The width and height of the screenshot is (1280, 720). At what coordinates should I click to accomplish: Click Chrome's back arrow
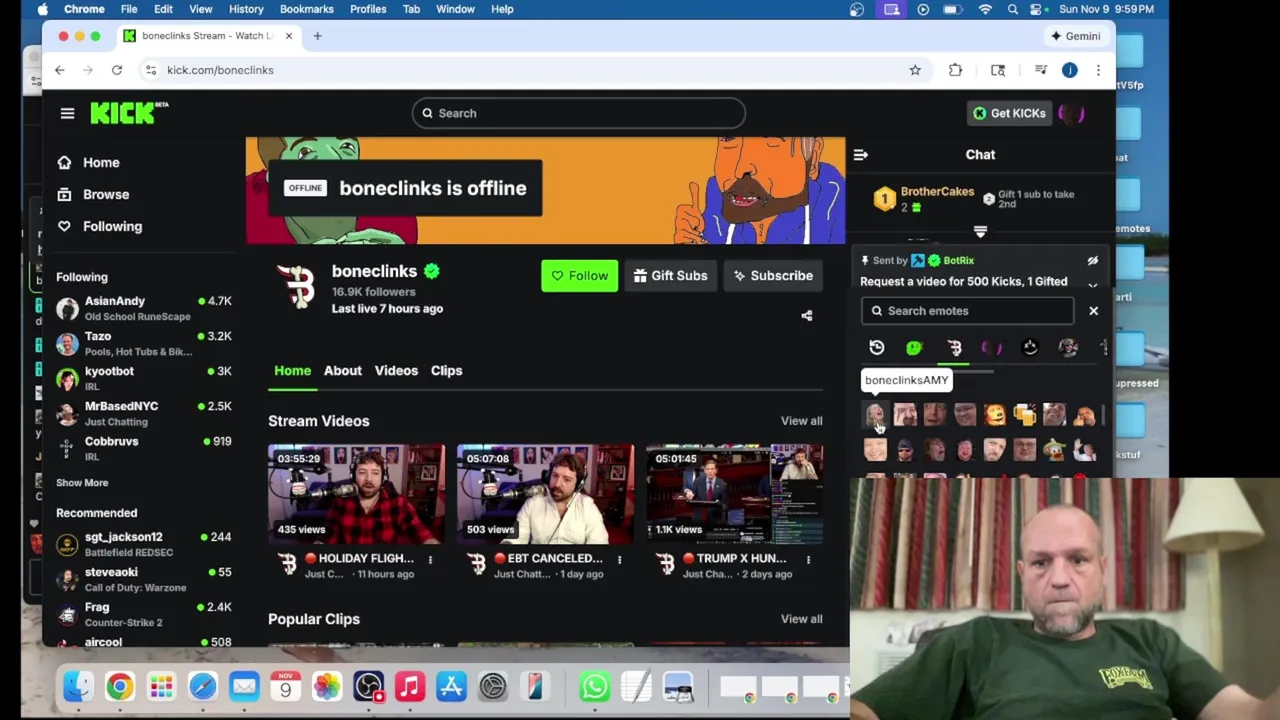pyautogui.click(x=60, y=70)
